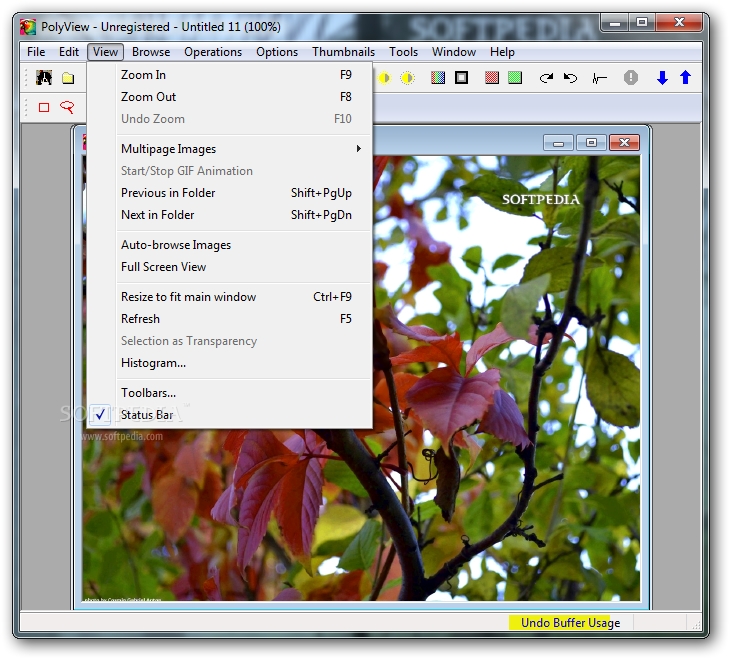Viewport: 730px width, 659px height.
Task: Click the first yellow half-circle brightness icon
Action: point(385,78)
